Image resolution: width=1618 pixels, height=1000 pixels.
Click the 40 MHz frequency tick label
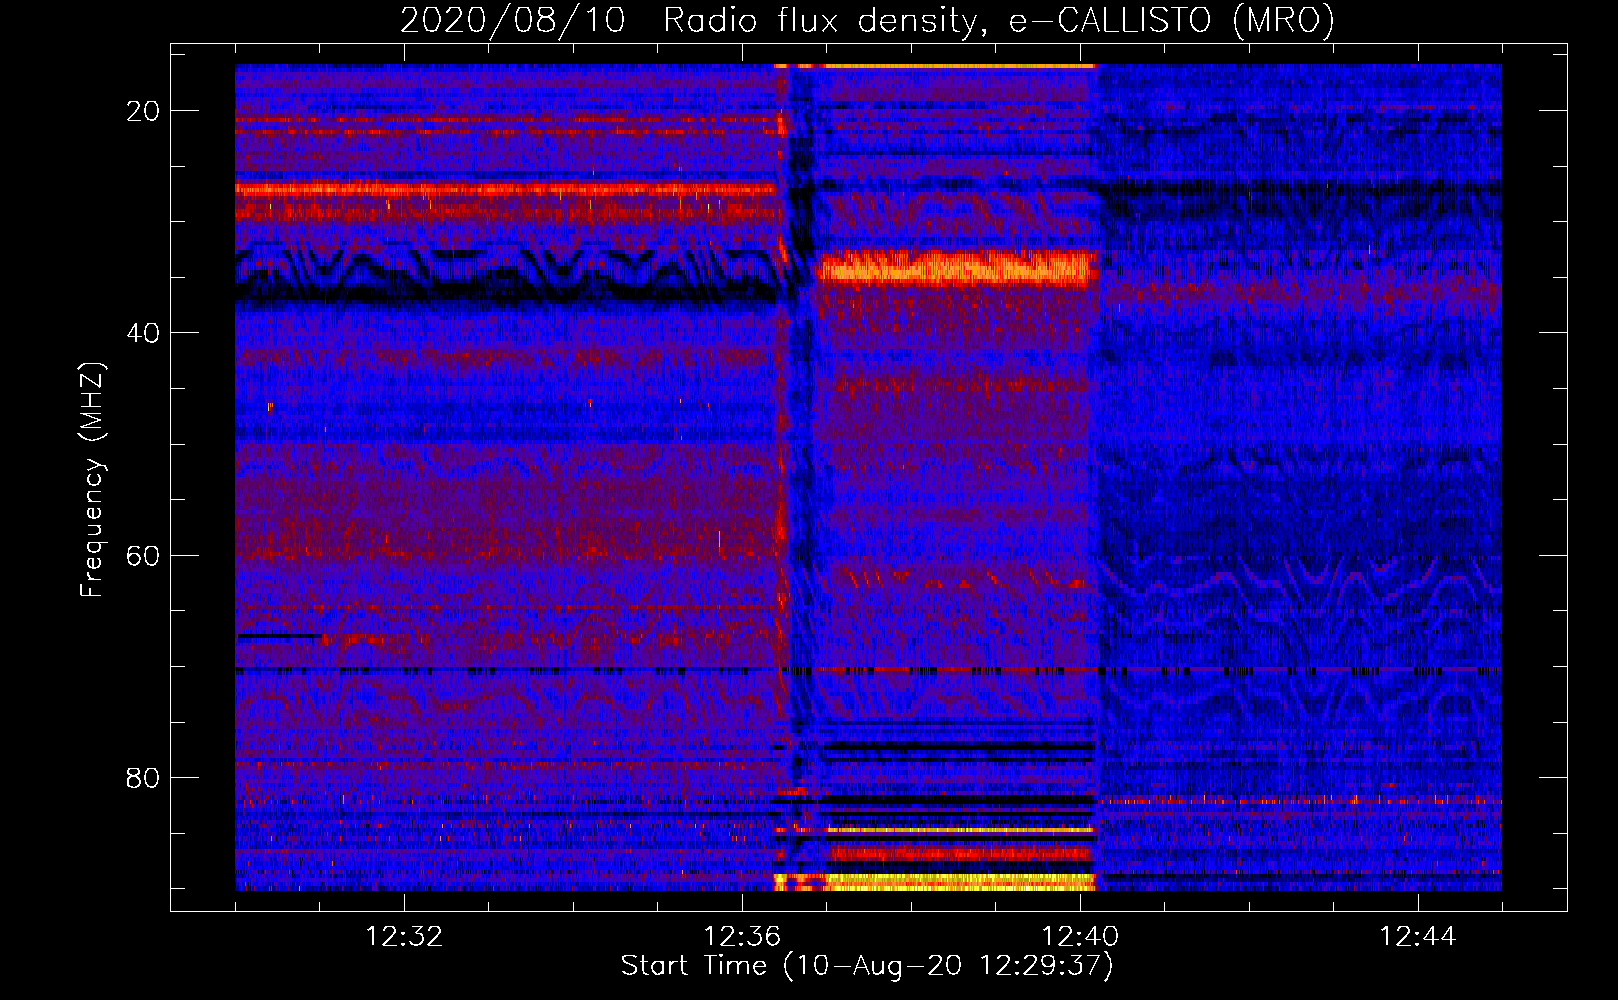pyautogui.click(x=143, y=333)
